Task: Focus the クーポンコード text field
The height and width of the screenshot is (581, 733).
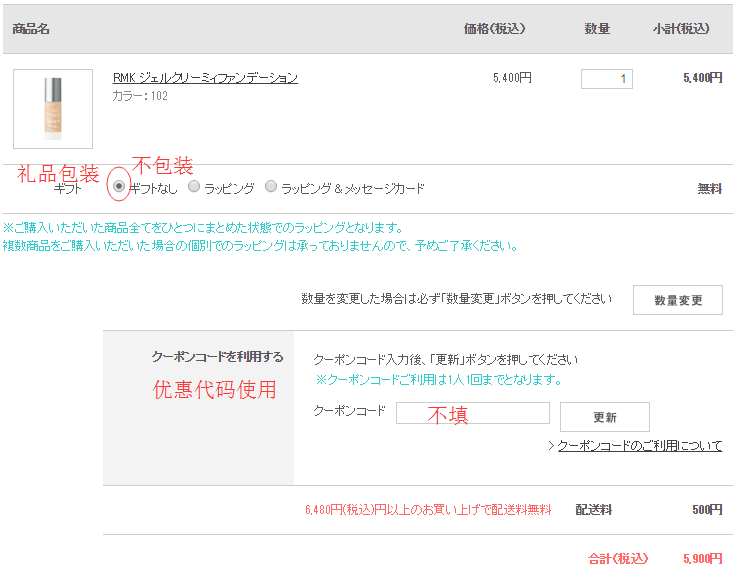Action: pos(473,413)
